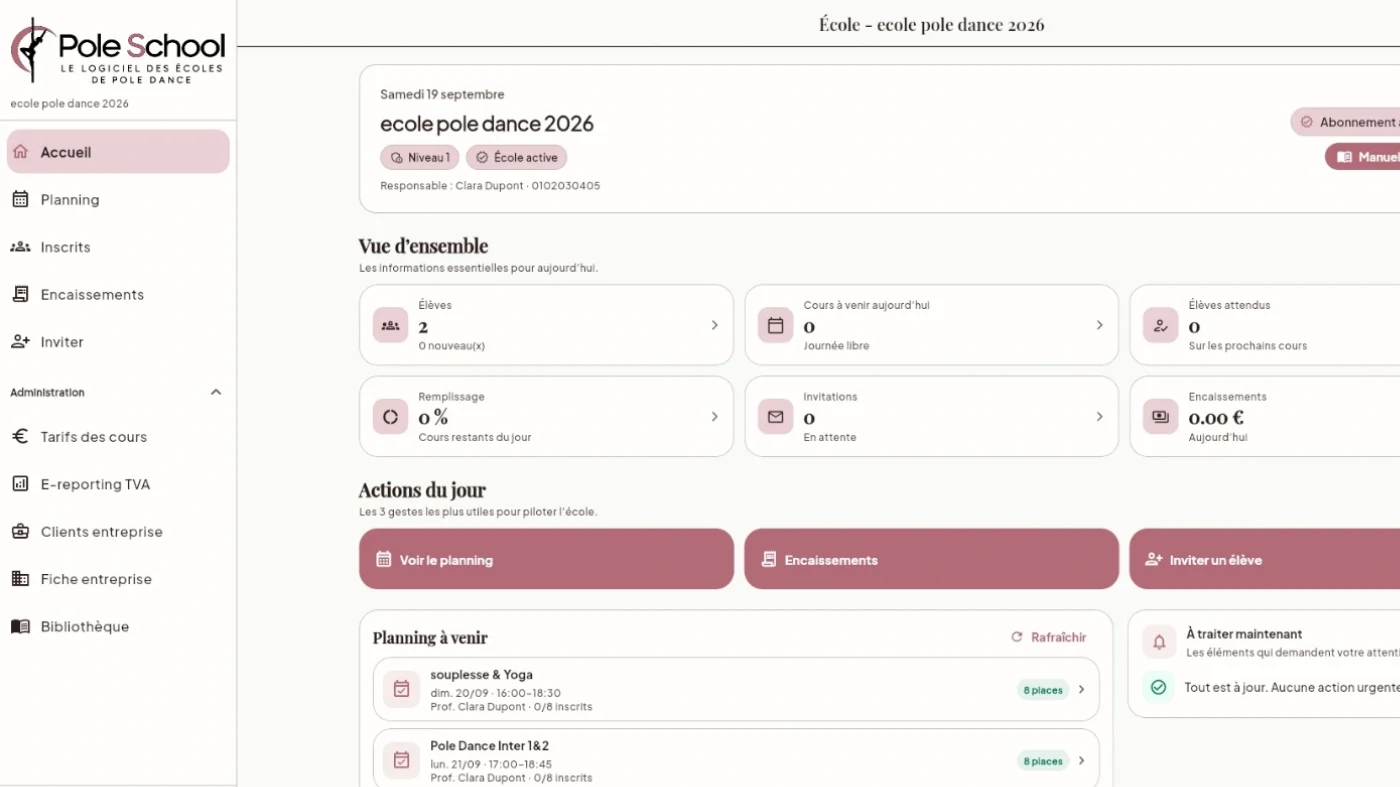Open Clients entreprise page
The image size is (1400, 787).
[118, 532]
